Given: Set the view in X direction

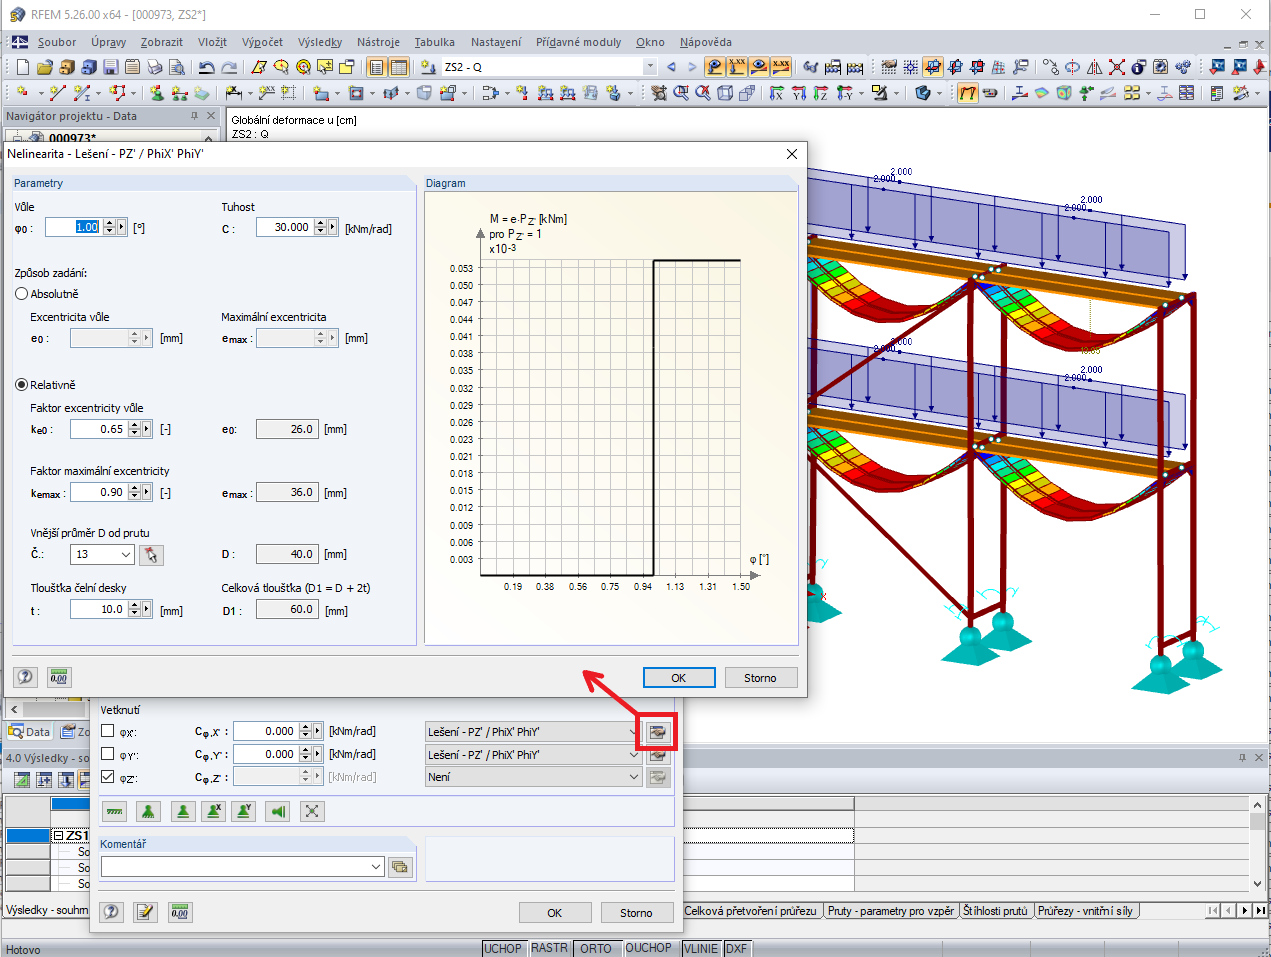Looking at the screenshot, I should 777,93.
